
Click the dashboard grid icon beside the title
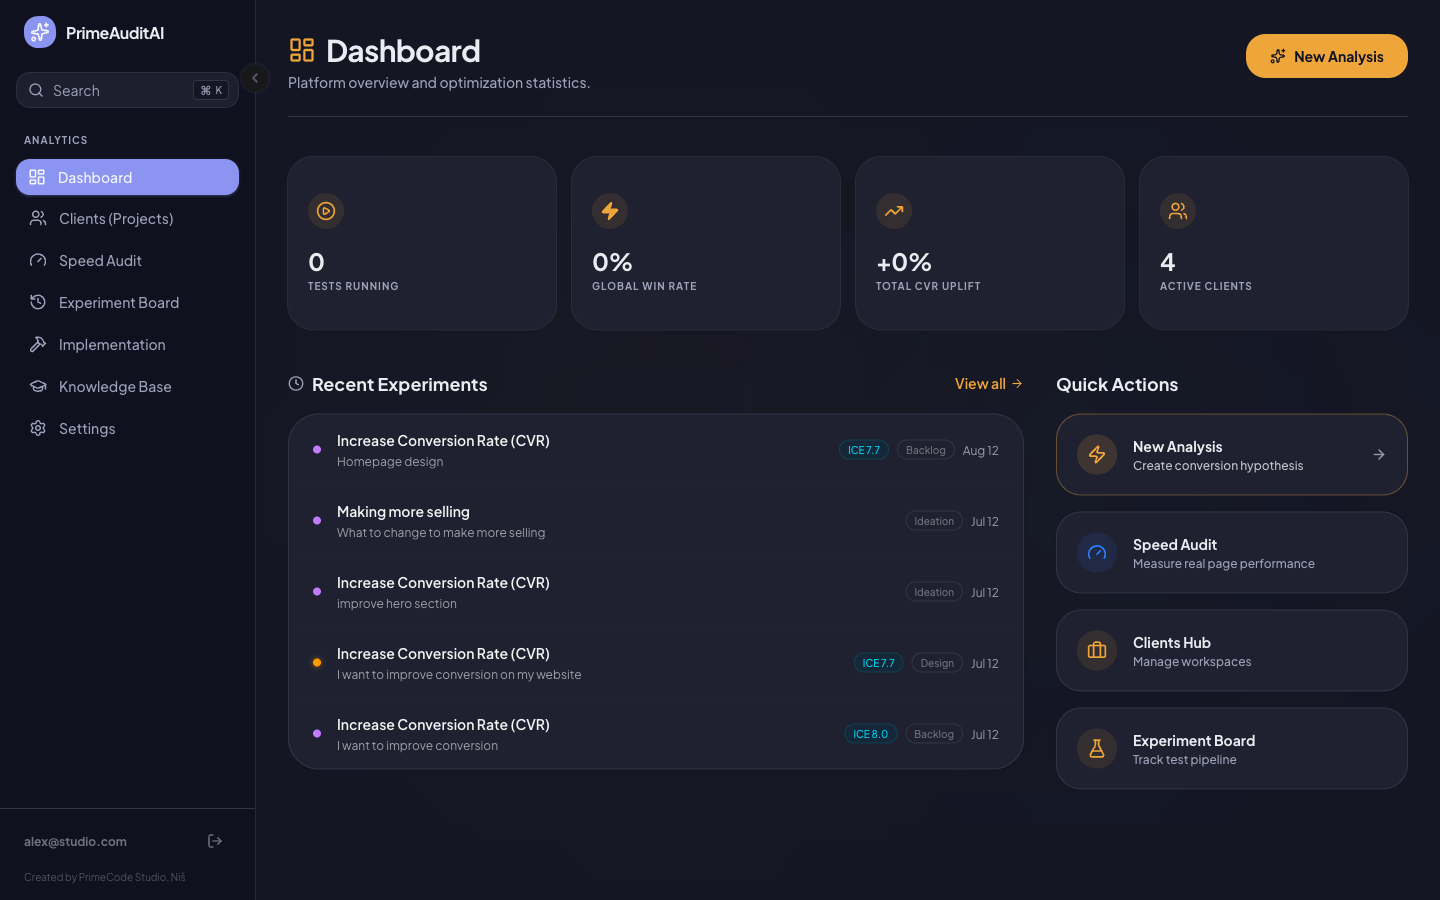tap(302, 50)
